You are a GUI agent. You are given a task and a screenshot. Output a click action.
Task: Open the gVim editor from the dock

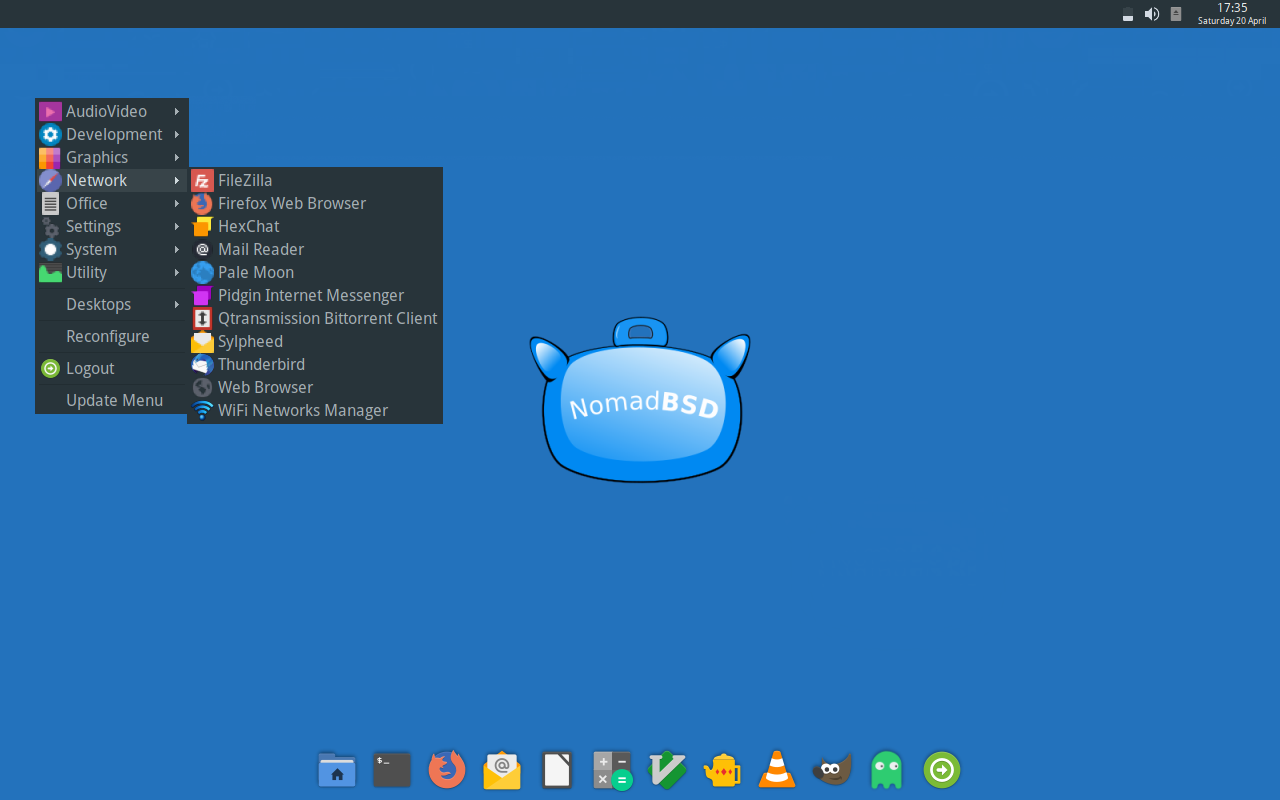click(667, 769)
